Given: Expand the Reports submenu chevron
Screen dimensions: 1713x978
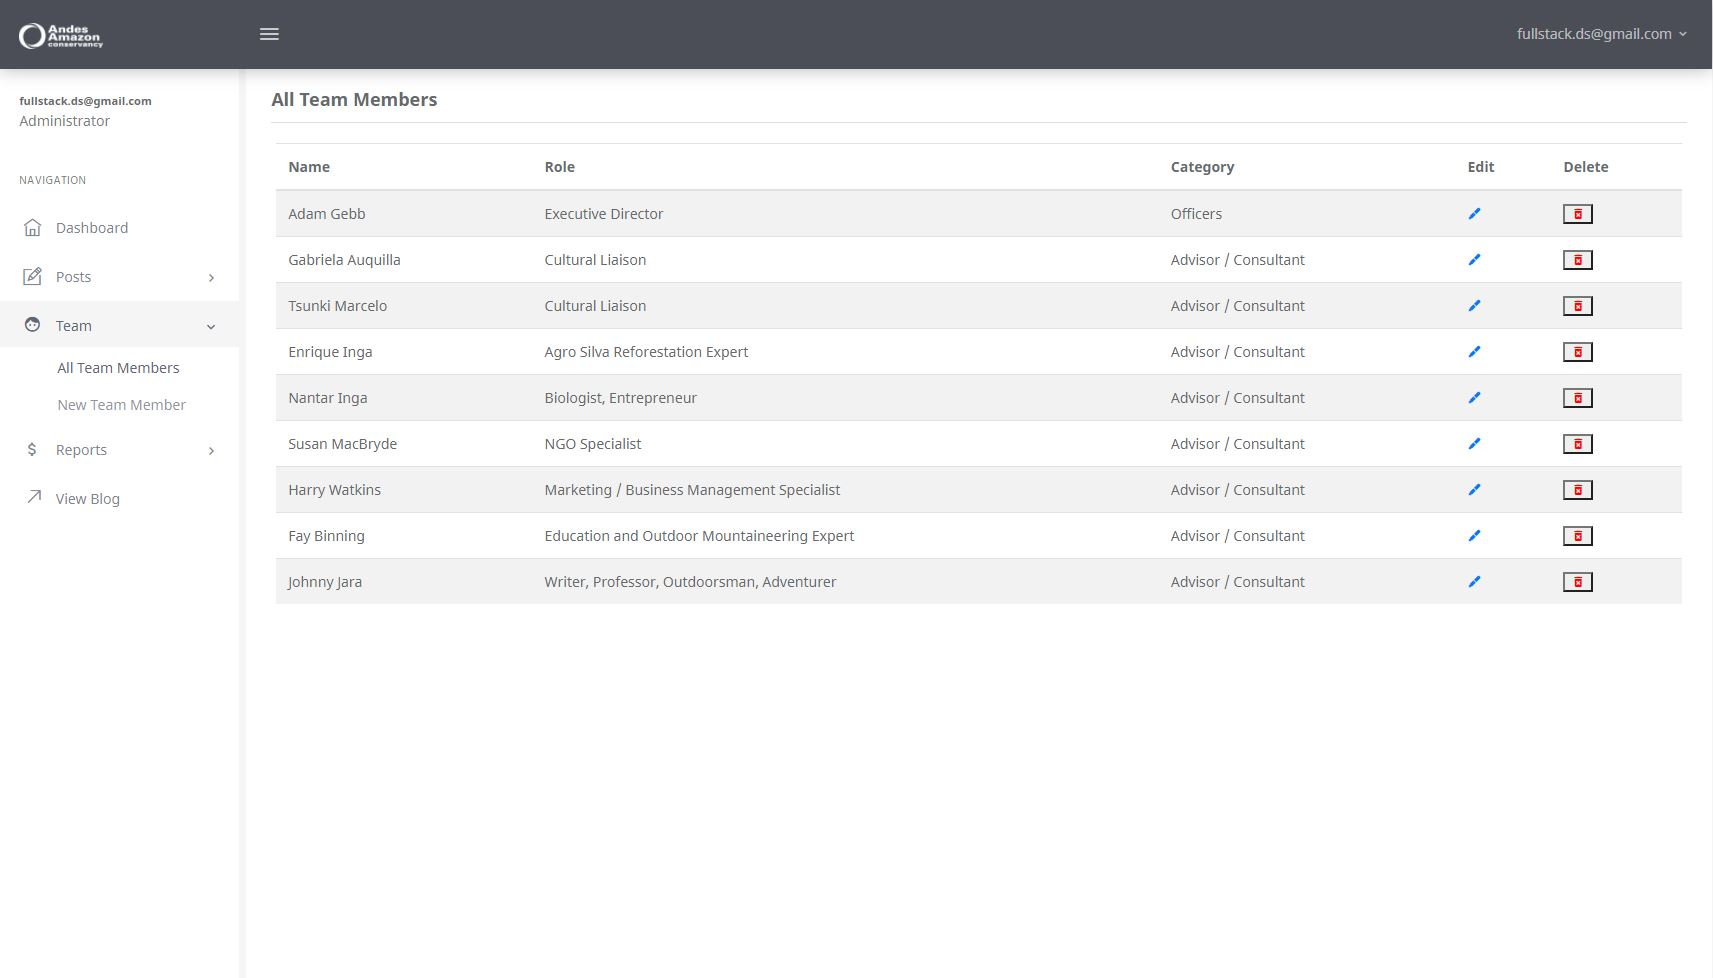Looking at the screenshot, I should (211, 451).
